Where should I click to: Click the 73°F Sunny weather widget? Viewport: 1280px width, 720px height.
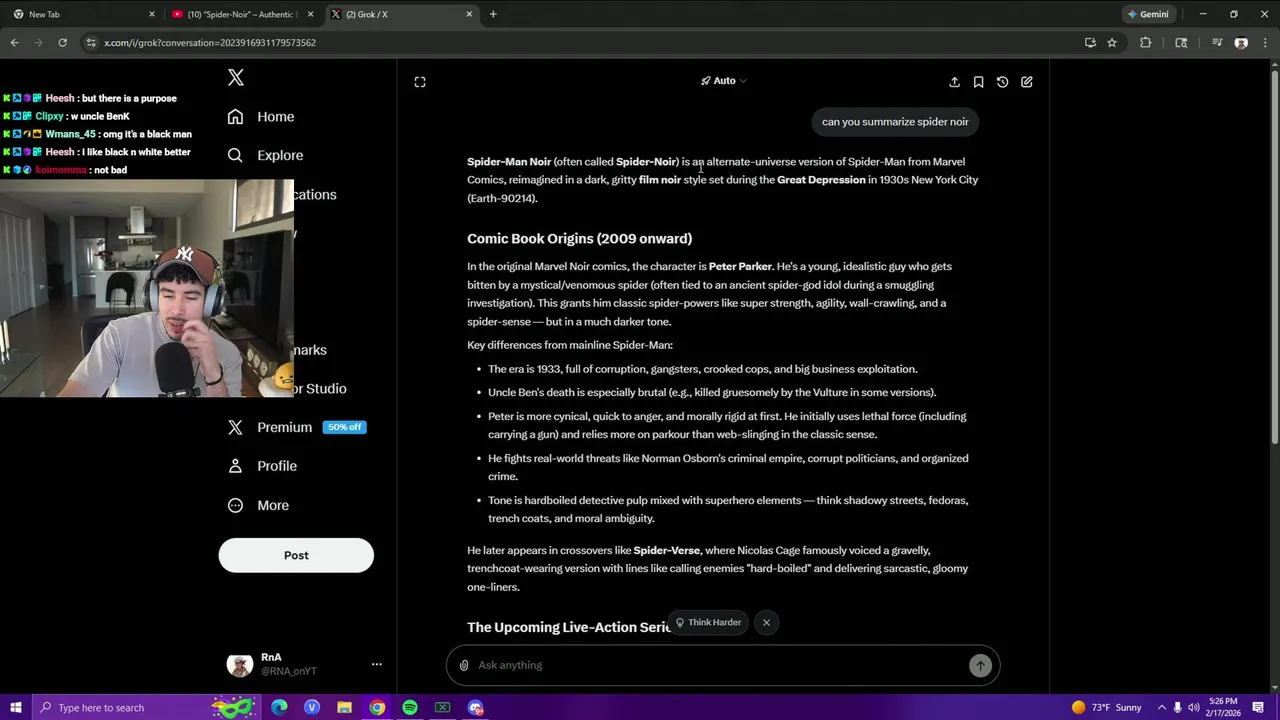(x=1106, y=707)
